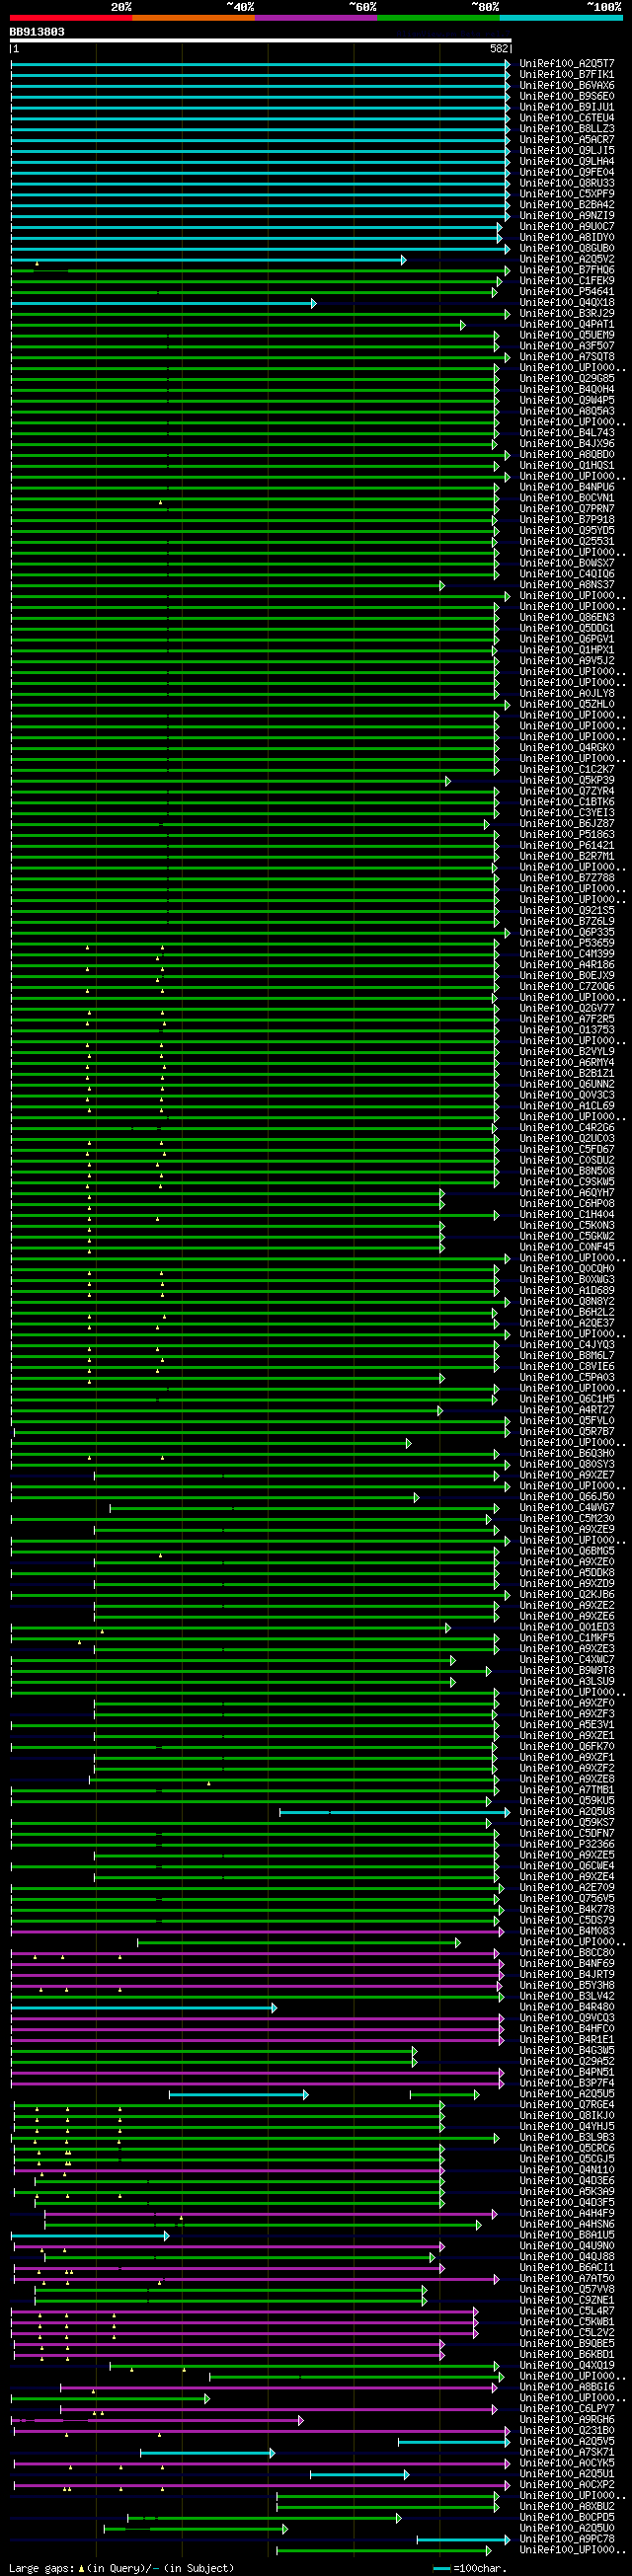The width and height of the screenshot is (632, 2576).
Task: Select the UniRef100_B8A1U5 label
Action: tap(567, 2235)
